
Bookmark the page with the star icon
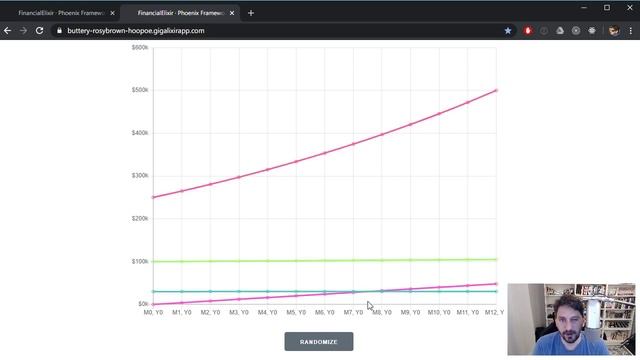(508, 31)
